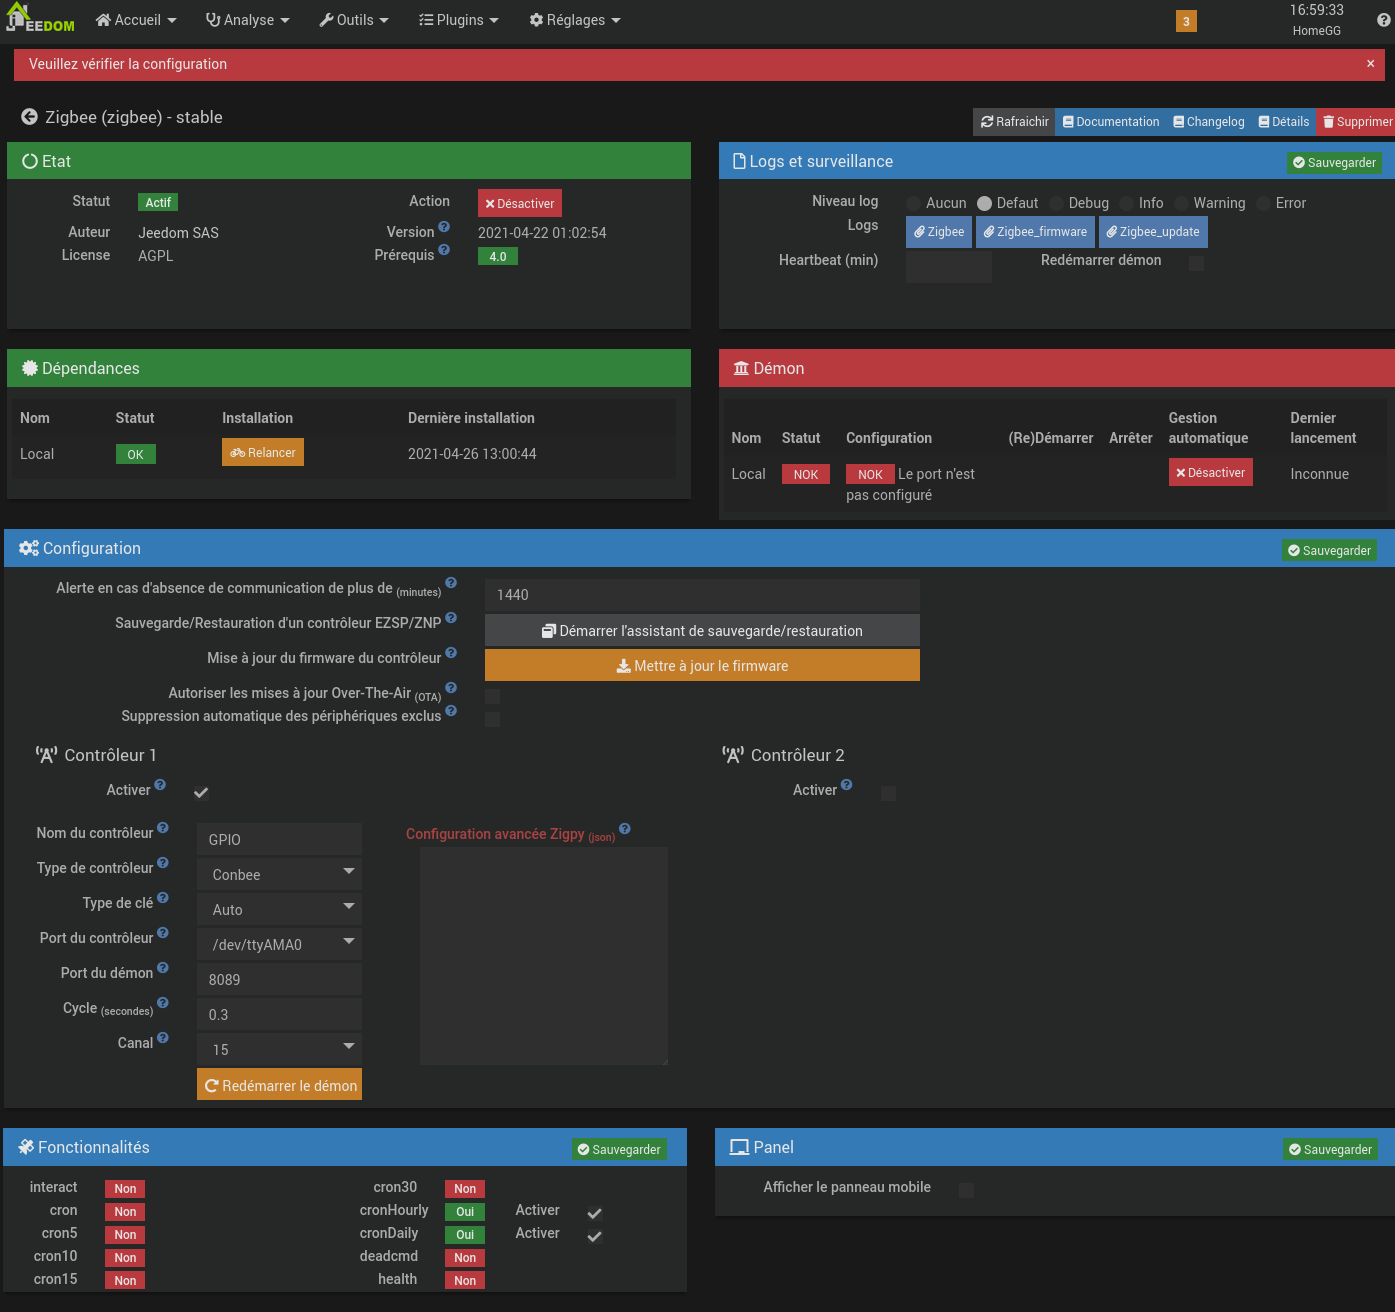Open the Analyse menu
Image resolution: width=1395 pixels, height=1312 pixels.
[247, 20]
